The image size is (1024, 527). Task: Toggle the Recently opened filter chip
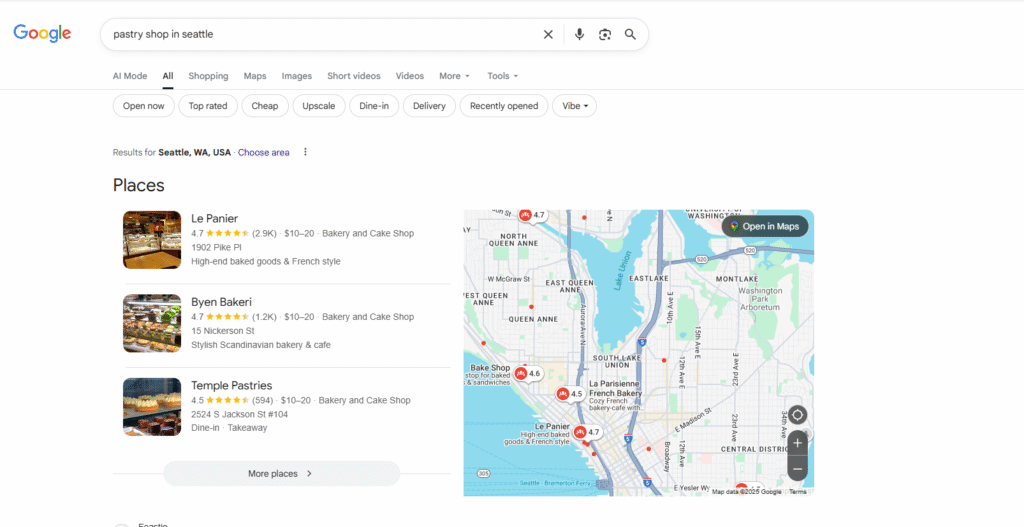click(x=504, y=106)
